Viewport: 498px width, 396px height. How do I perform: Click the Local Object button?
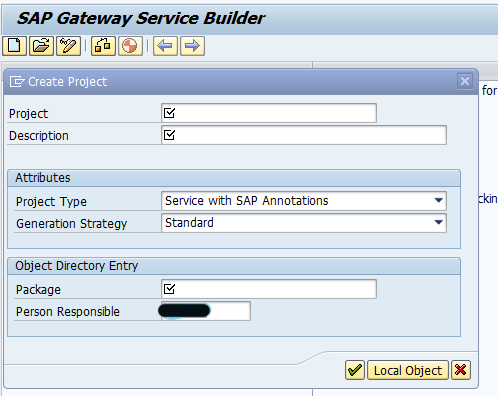click(x=408, y=370)
